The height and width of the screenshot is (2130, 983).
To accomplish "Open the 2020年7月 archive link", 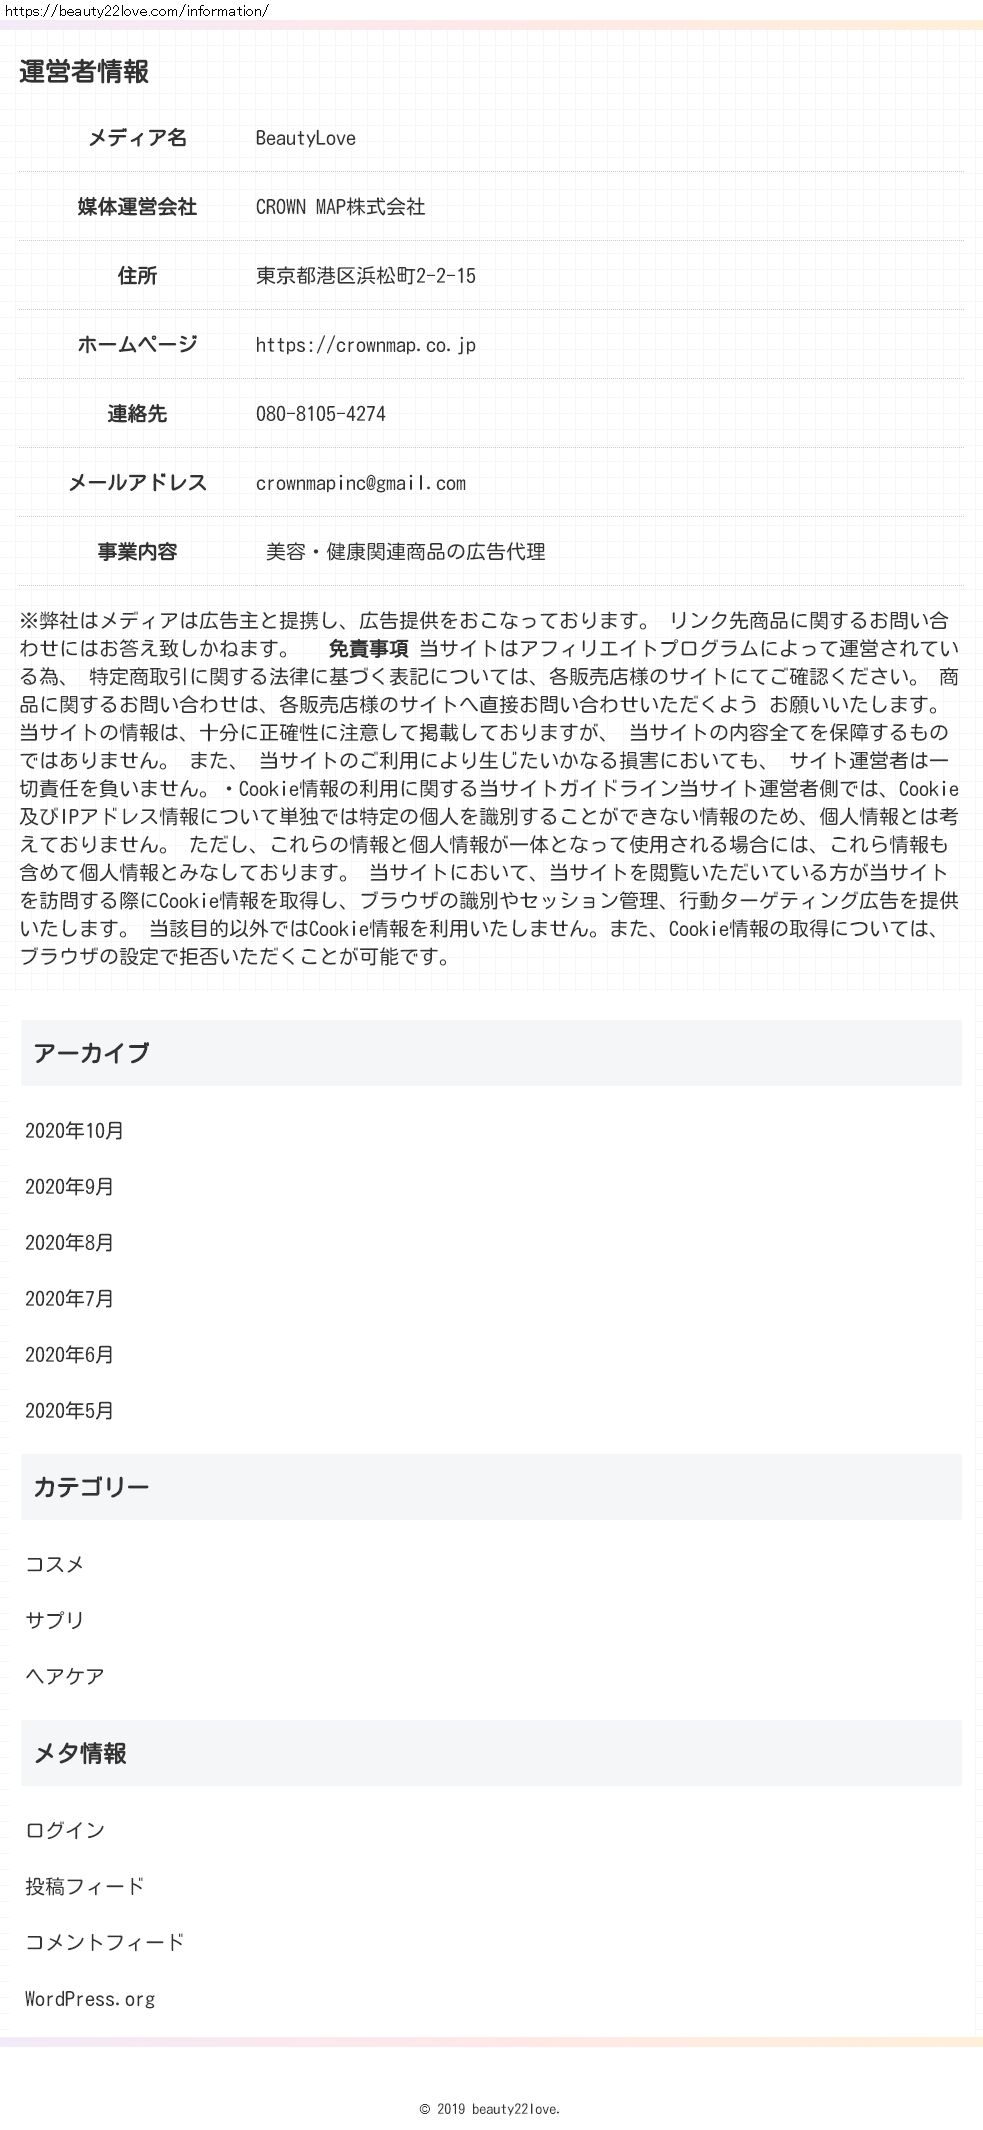I will [x=70, y=1299].
